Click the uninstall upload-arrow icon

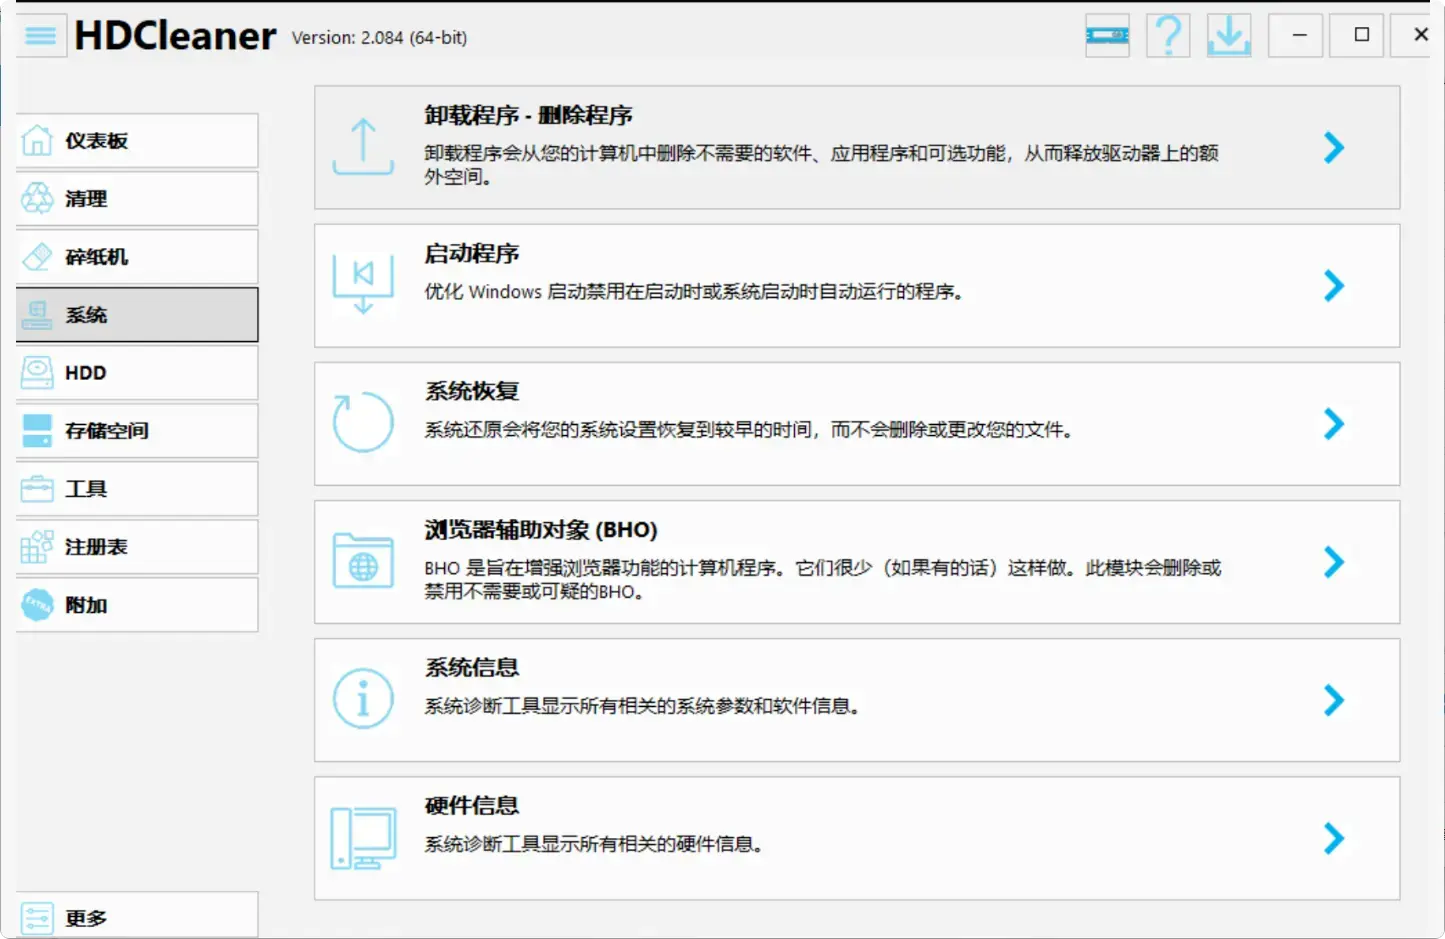(363, 147)
